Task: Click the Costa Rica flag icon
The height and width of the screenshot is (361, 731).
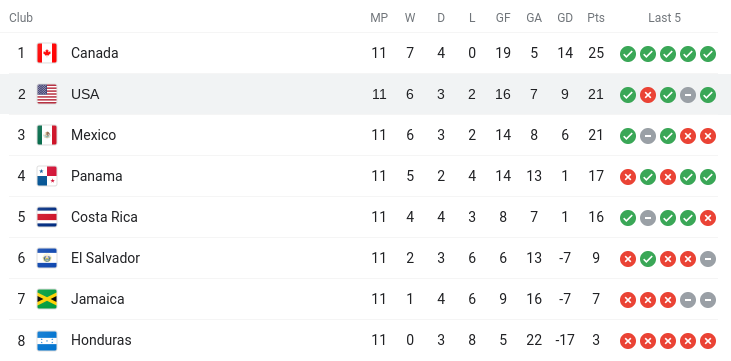Action: point(47,217)
